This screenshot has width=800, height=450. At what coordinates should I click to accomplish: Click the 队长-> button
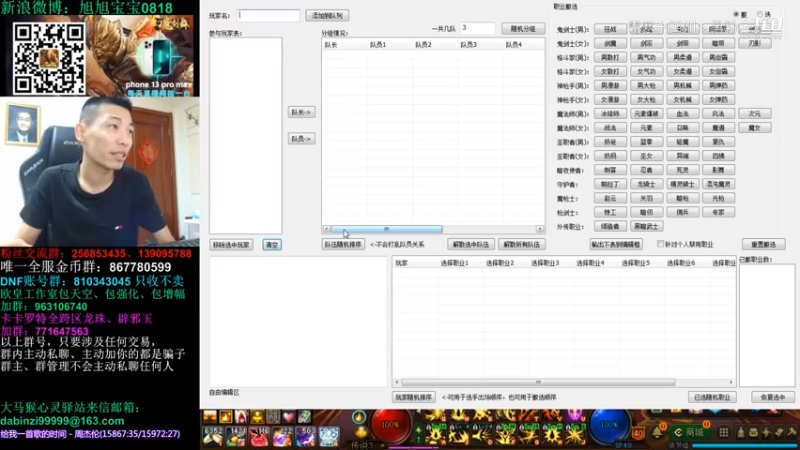pos(301,112)
